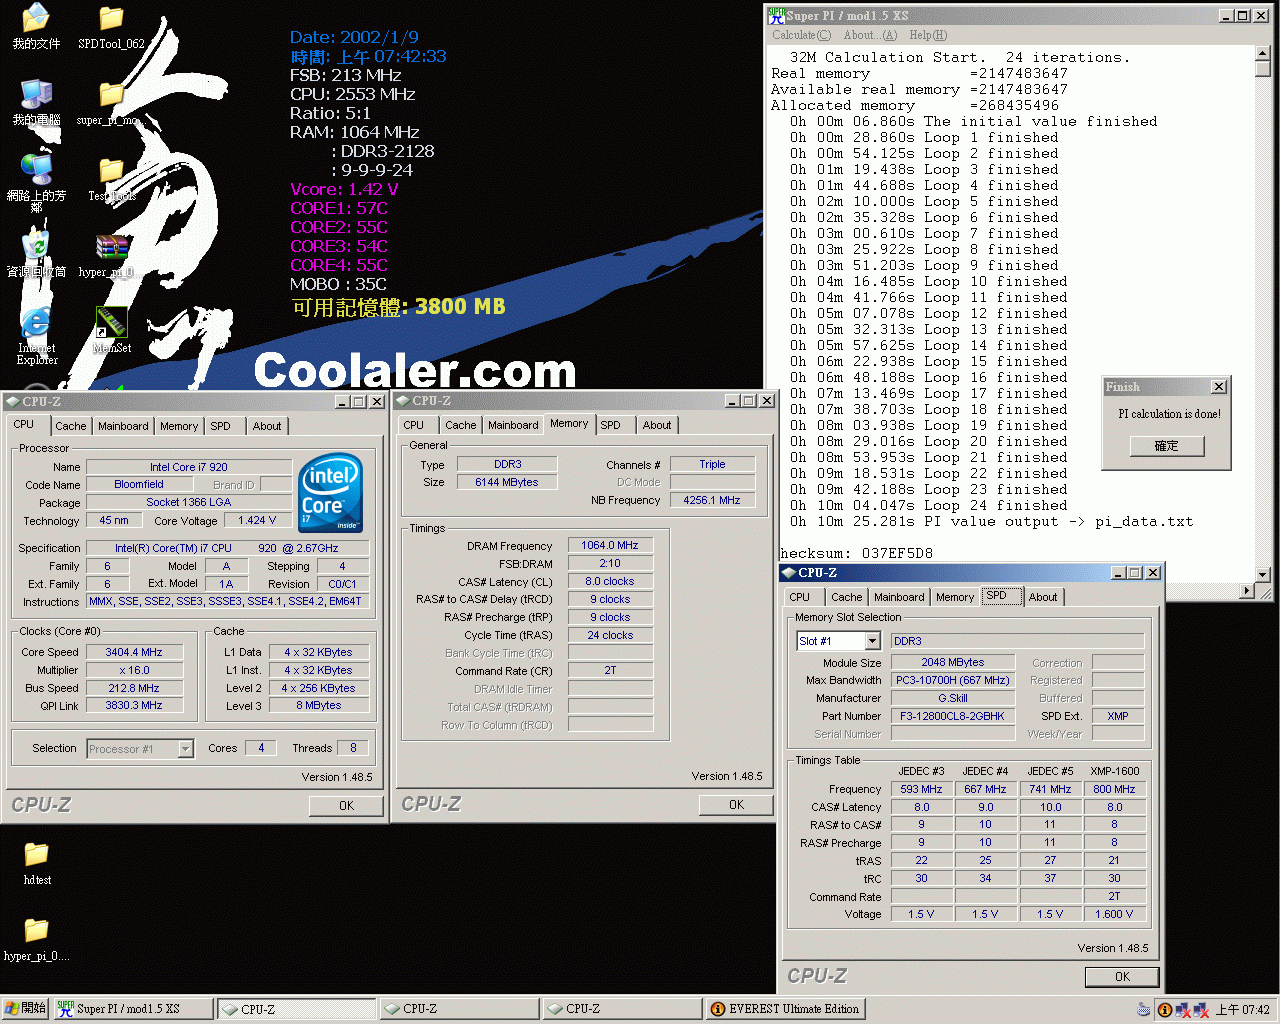Click the system clock in the tray
The width and height of the screenshot is (1280, 1024).
pos(1242,1010)
